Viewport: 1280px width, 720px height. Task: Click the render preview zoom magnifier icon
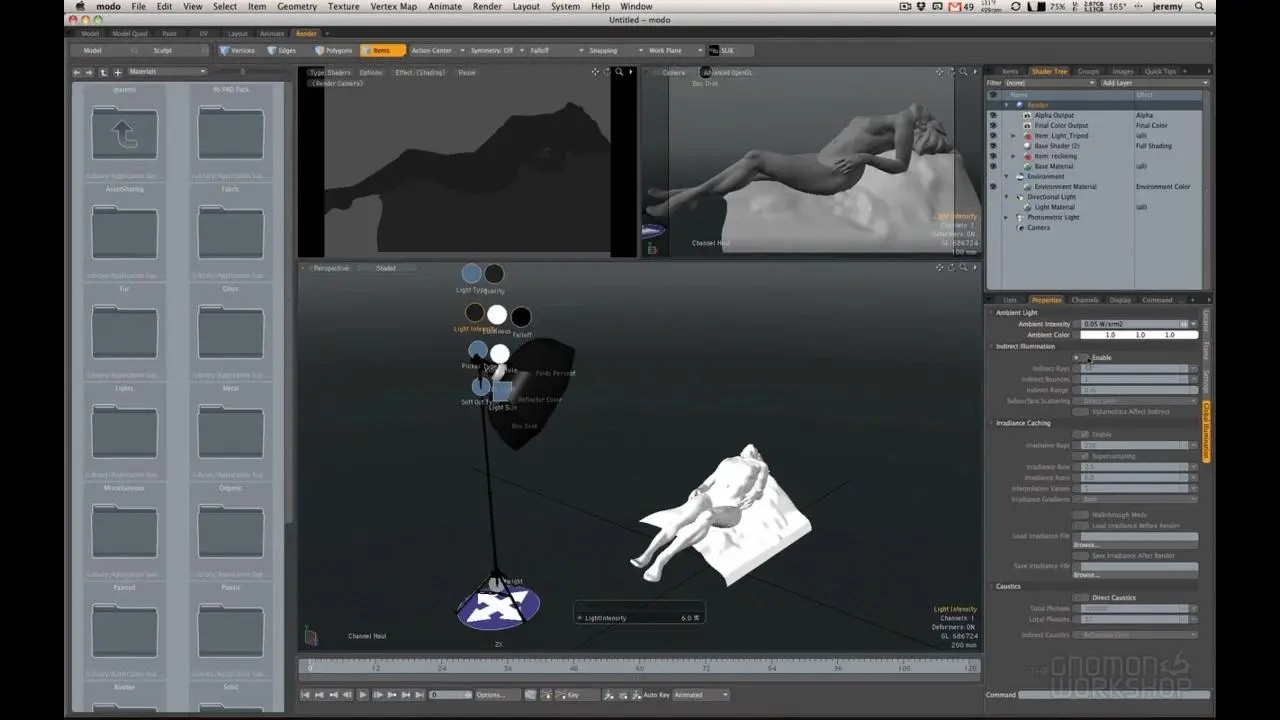619,72
